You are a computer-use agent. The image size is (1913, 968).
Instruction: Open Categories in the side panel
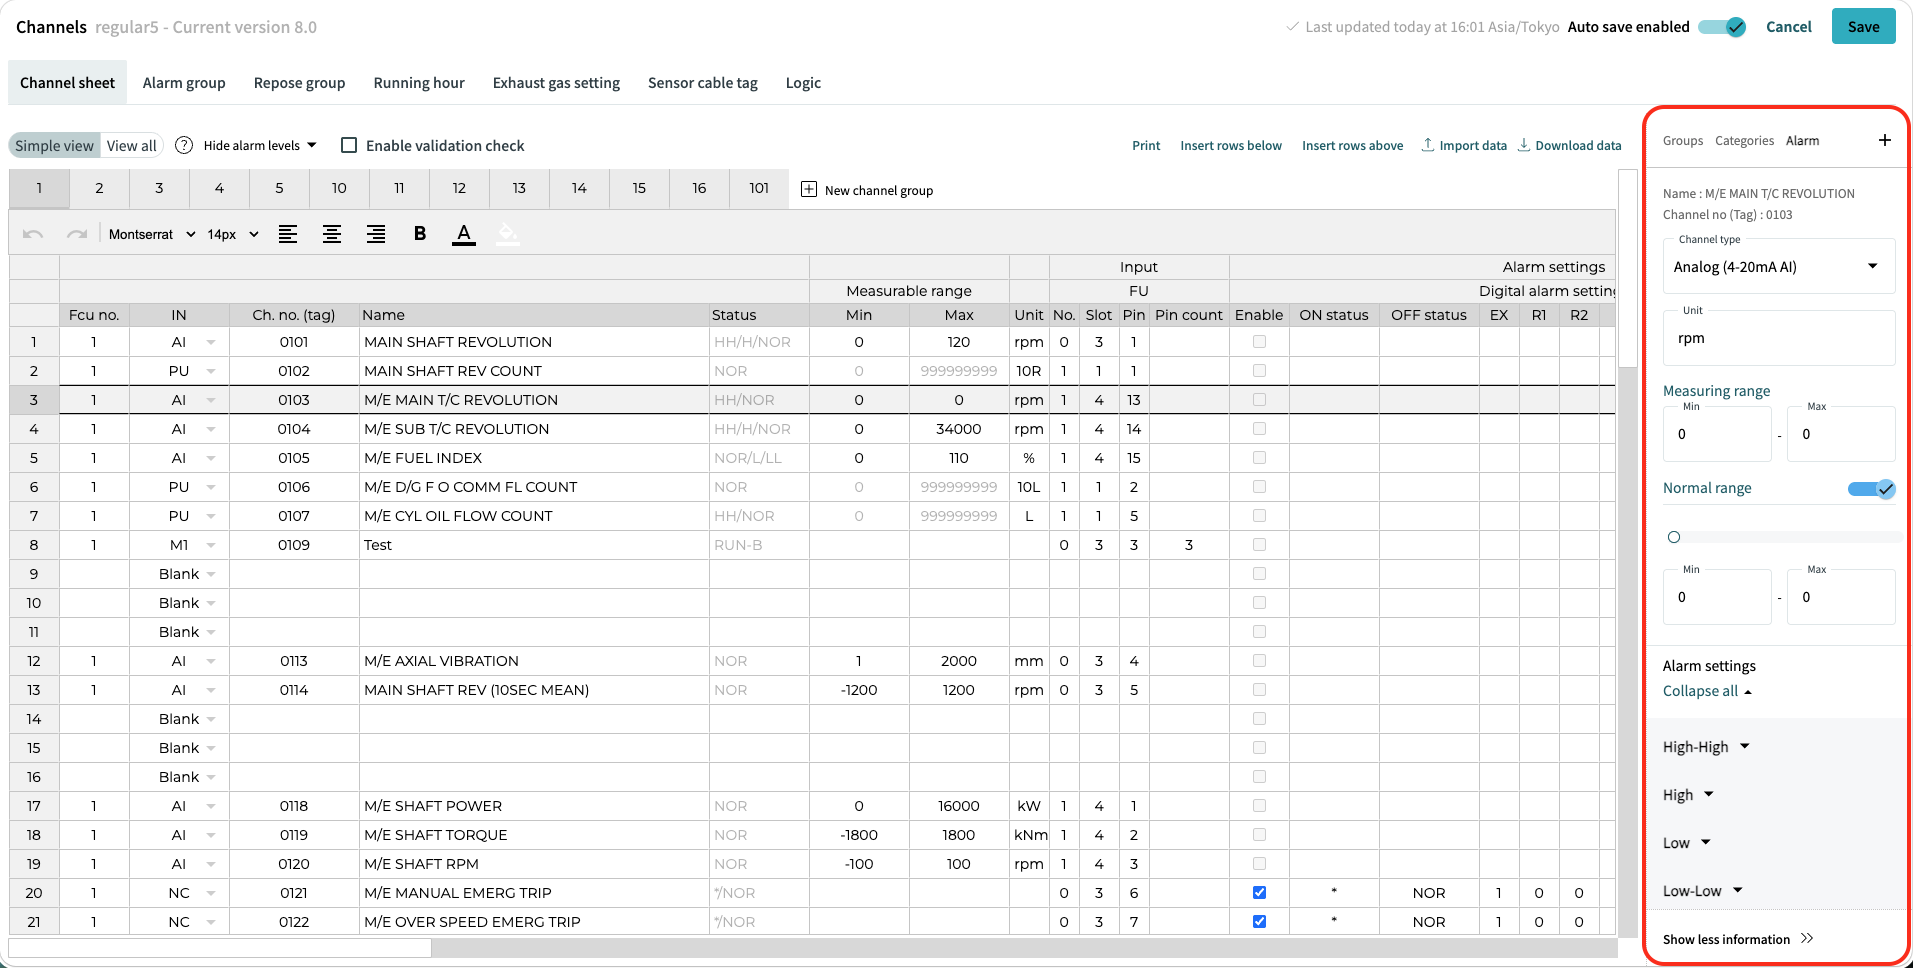1744,140
